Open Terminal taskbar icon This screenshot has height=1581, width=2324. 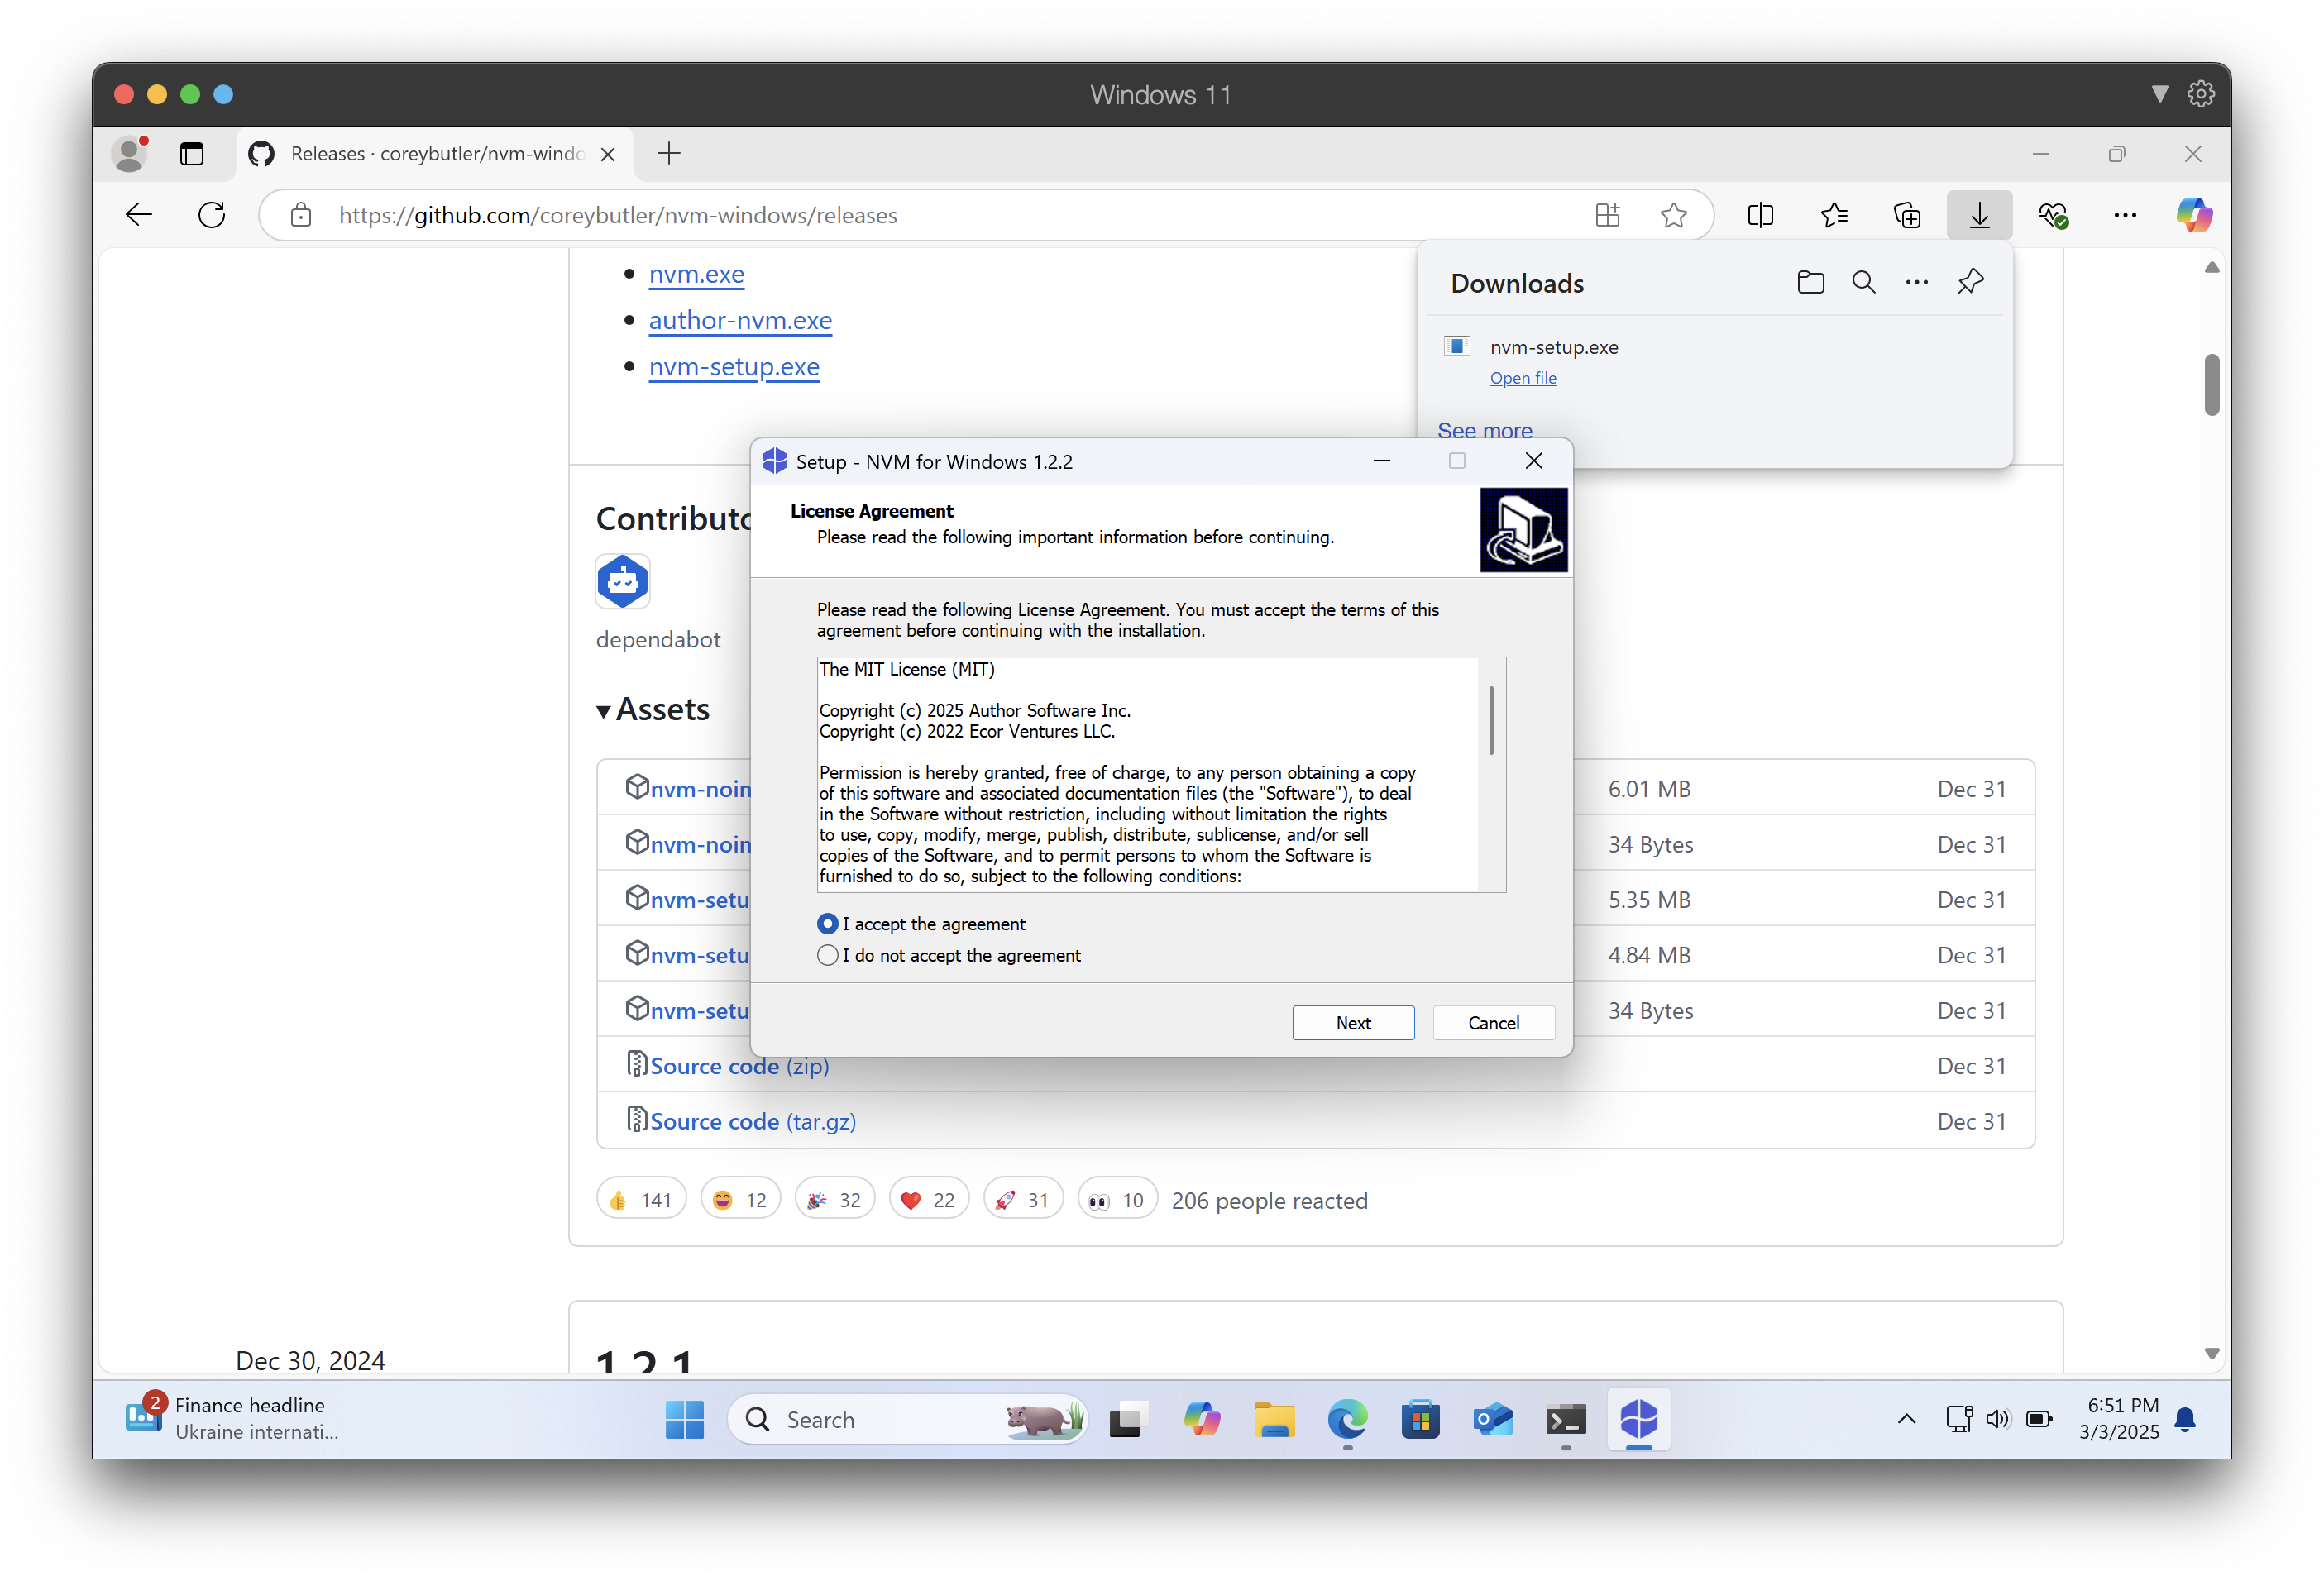point(1566,1419)
